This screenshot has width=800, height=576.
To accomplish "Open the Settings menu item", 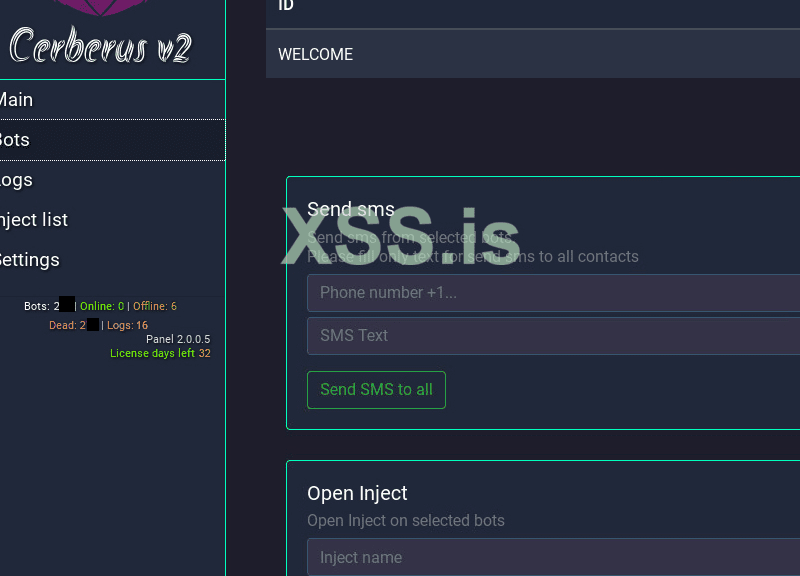I will coord(112,260).
